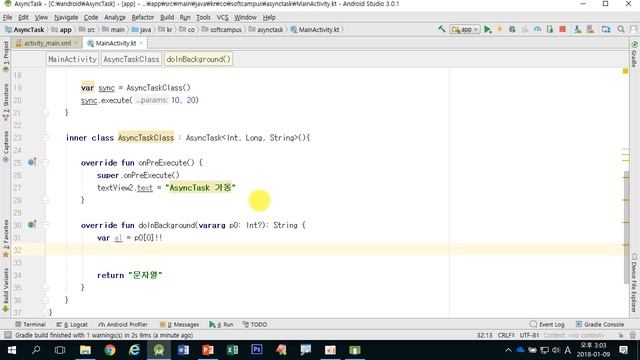Open the VCS menu

(222, 17)
